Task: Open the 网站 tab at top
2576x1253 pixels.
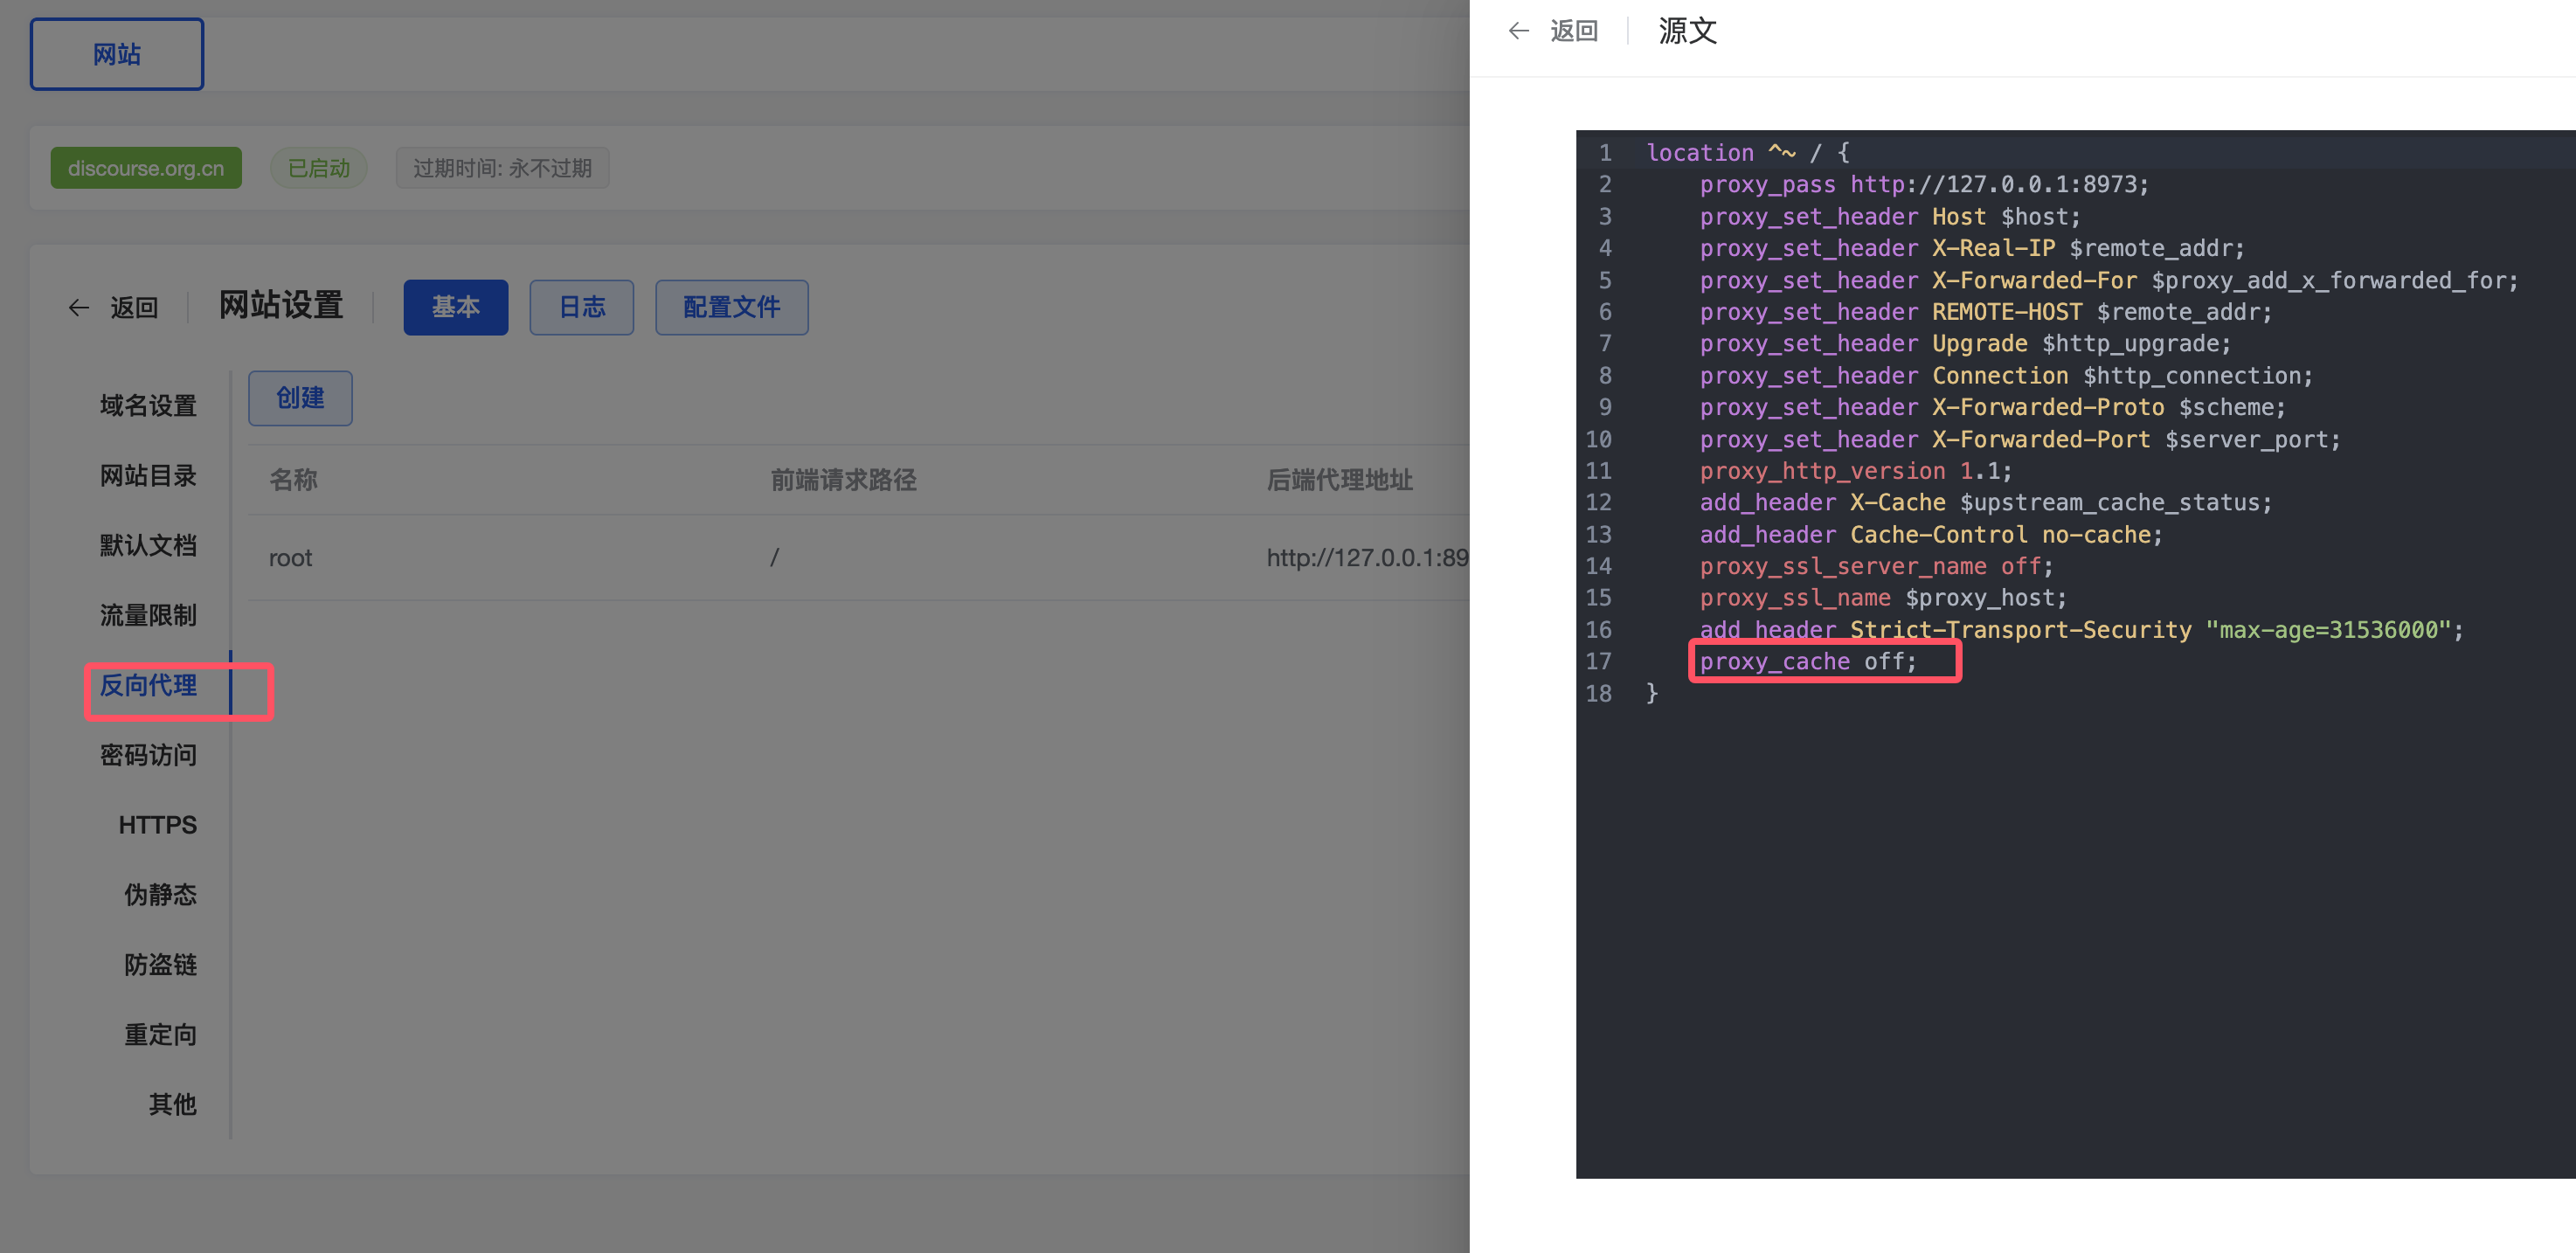Action: 116,54
